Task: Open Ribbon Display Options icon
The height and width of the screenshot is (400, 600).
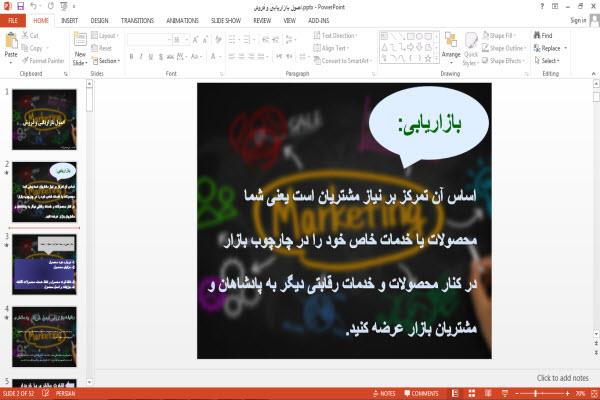Action: tap(555, 6)
